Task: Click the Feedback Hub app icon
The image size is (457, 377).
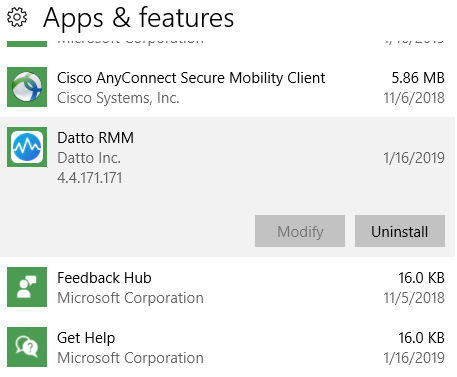Action: tap(27, 287)
